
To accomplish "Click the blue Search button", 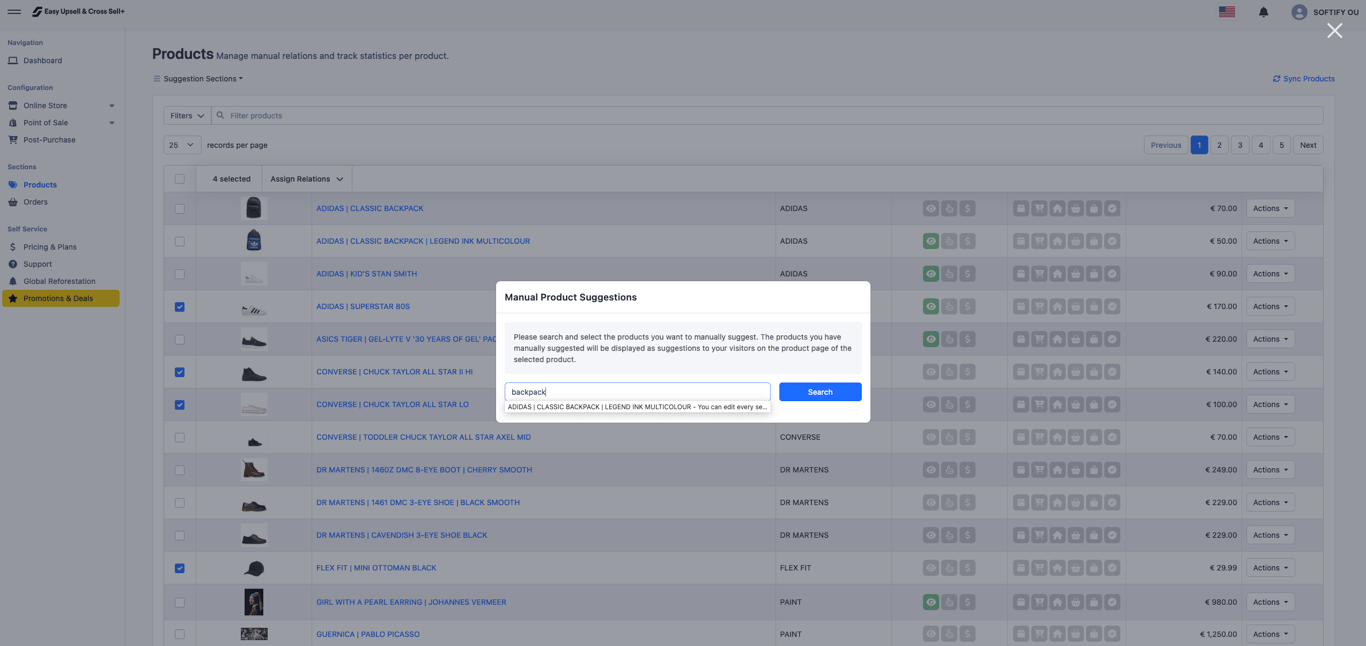I will tap(820, 392).
